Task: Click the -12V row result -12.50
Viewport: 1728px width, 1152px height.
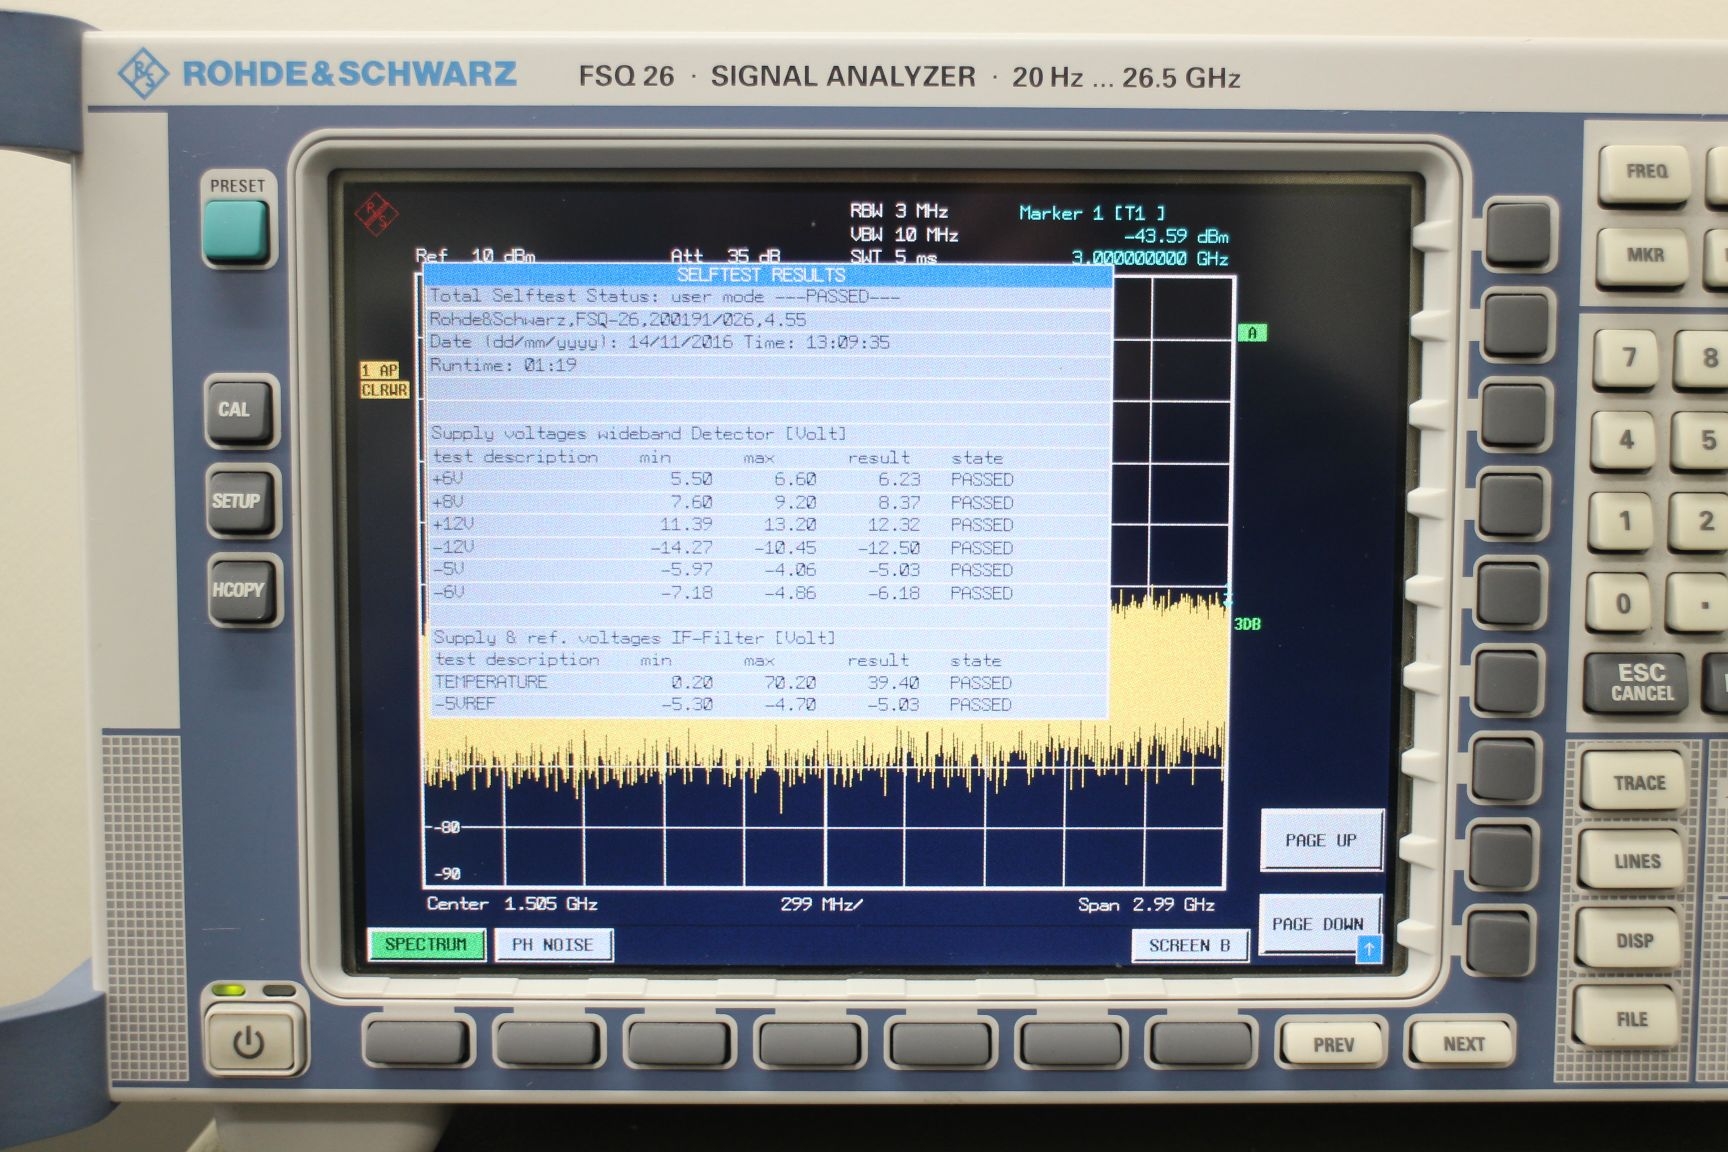Action: (889, 548)
